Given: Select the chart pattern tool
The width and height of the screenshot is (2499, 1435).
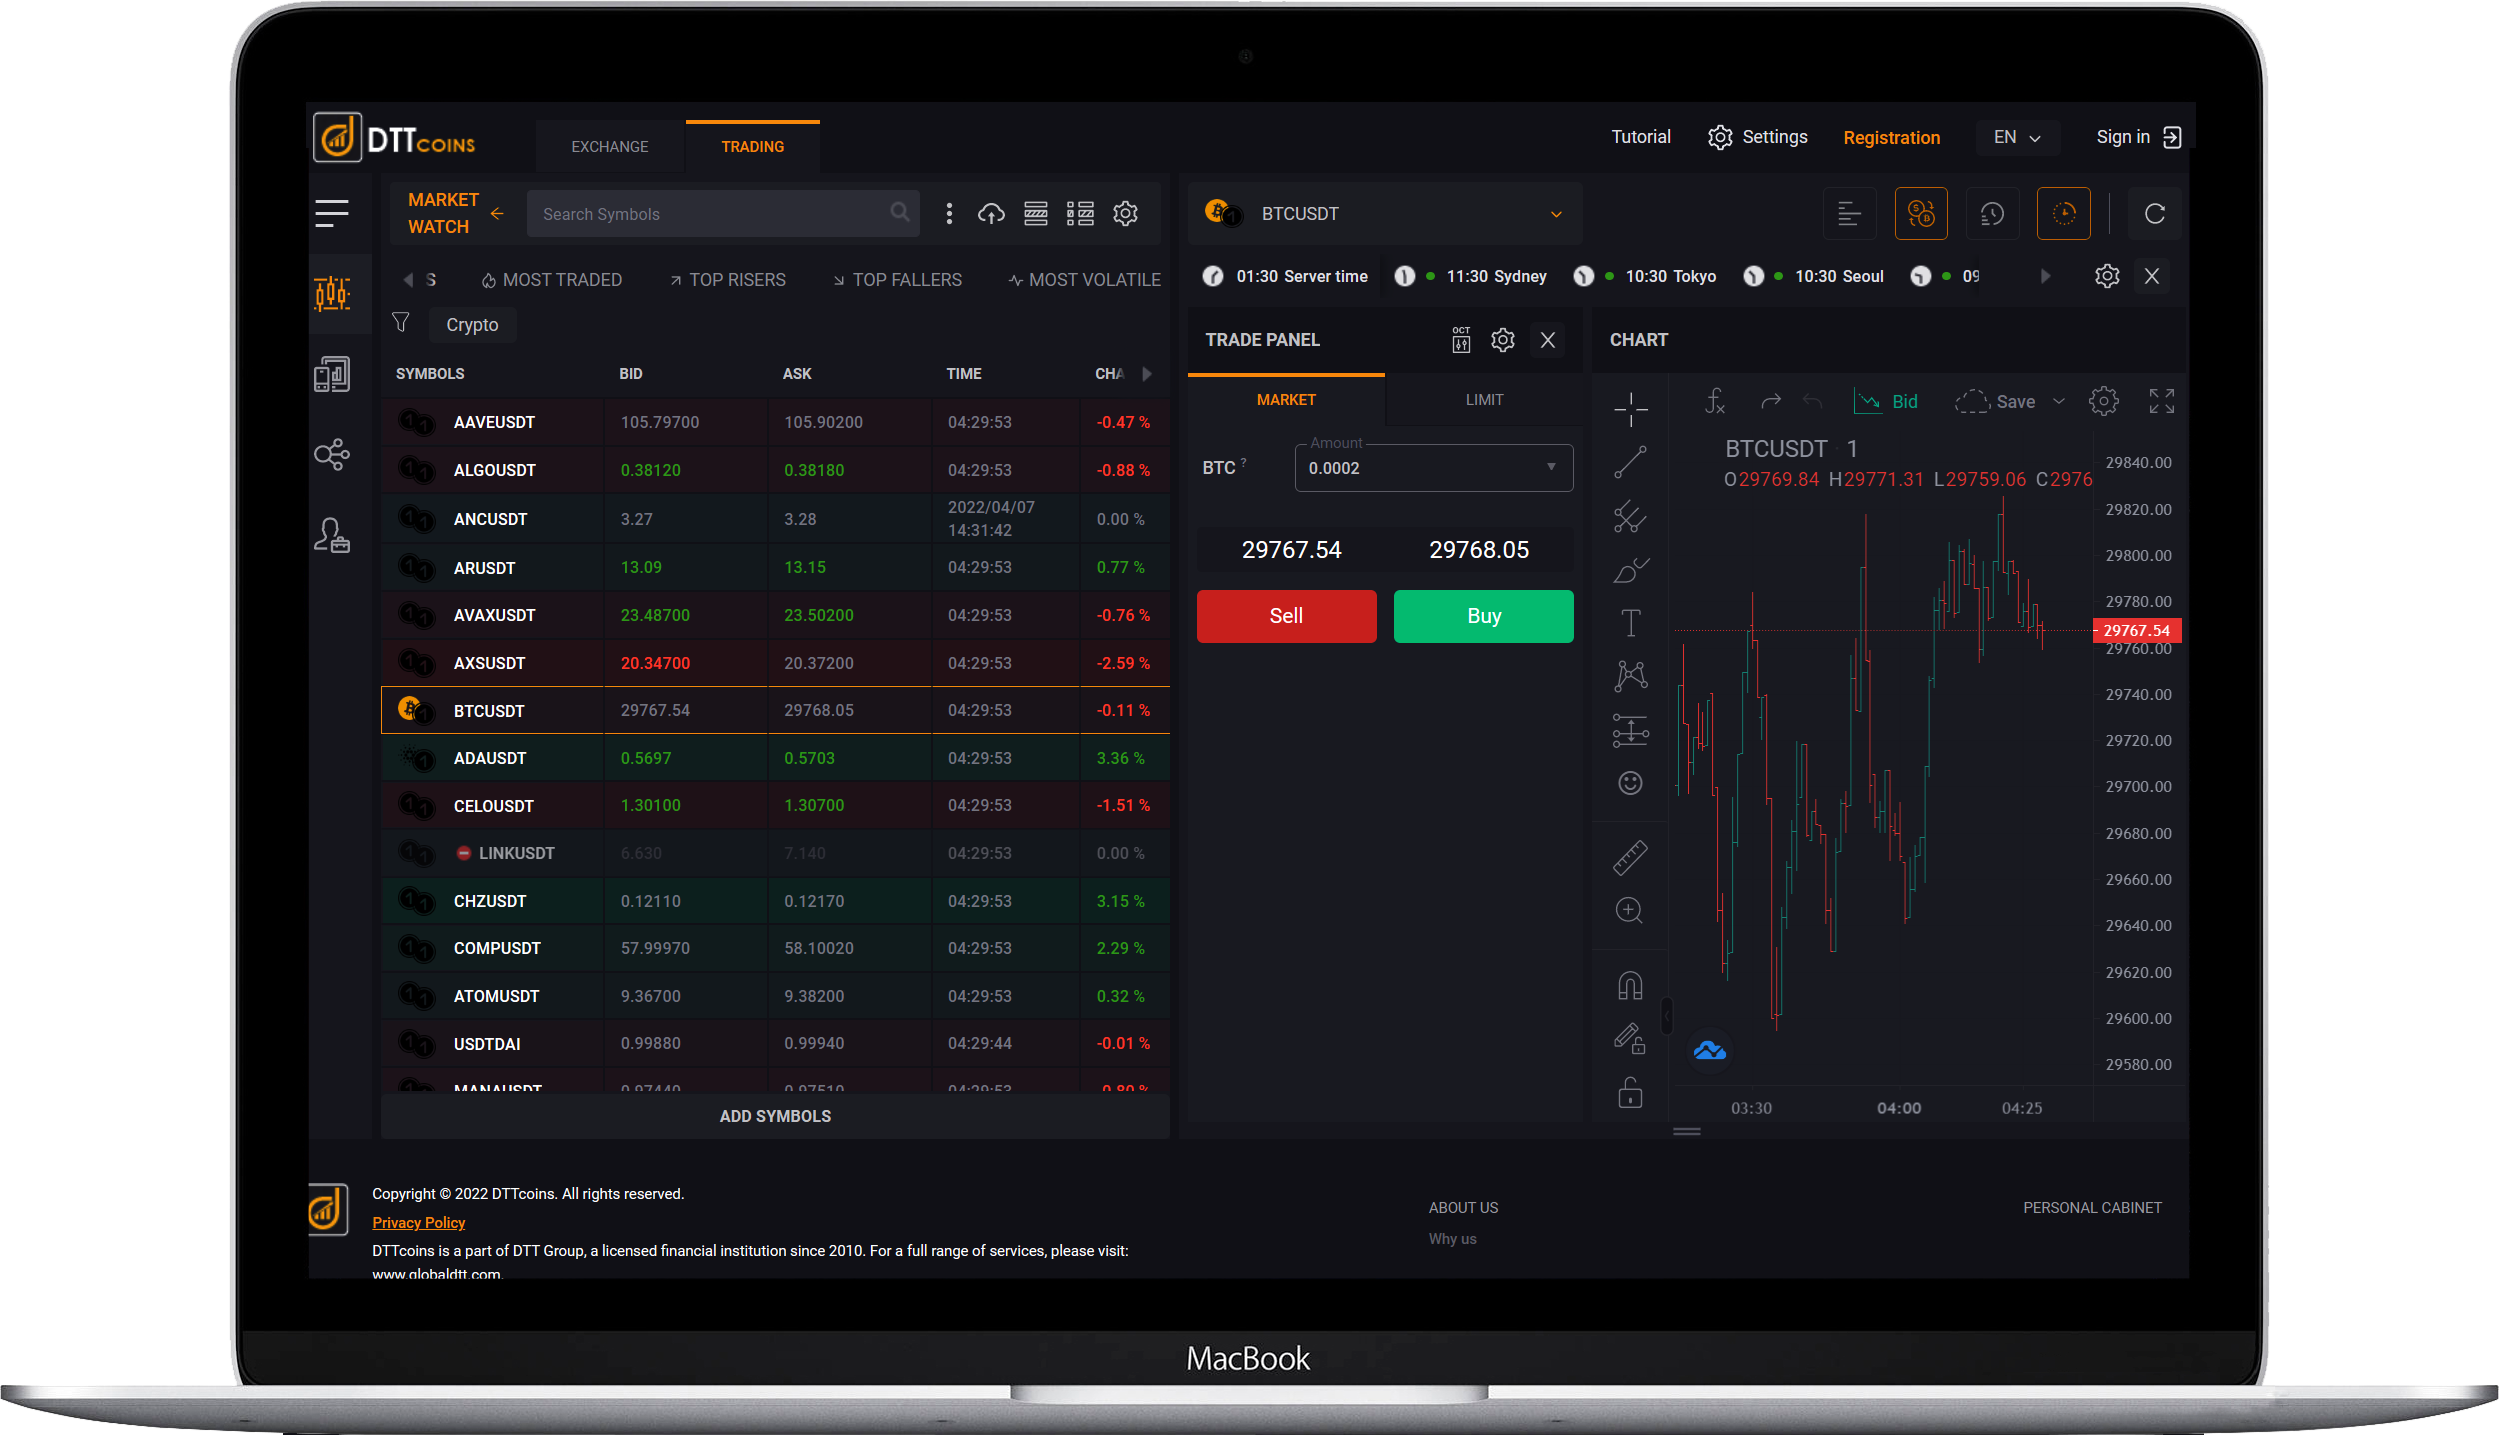Looking at the screenshot, I should pos(1631,676).
